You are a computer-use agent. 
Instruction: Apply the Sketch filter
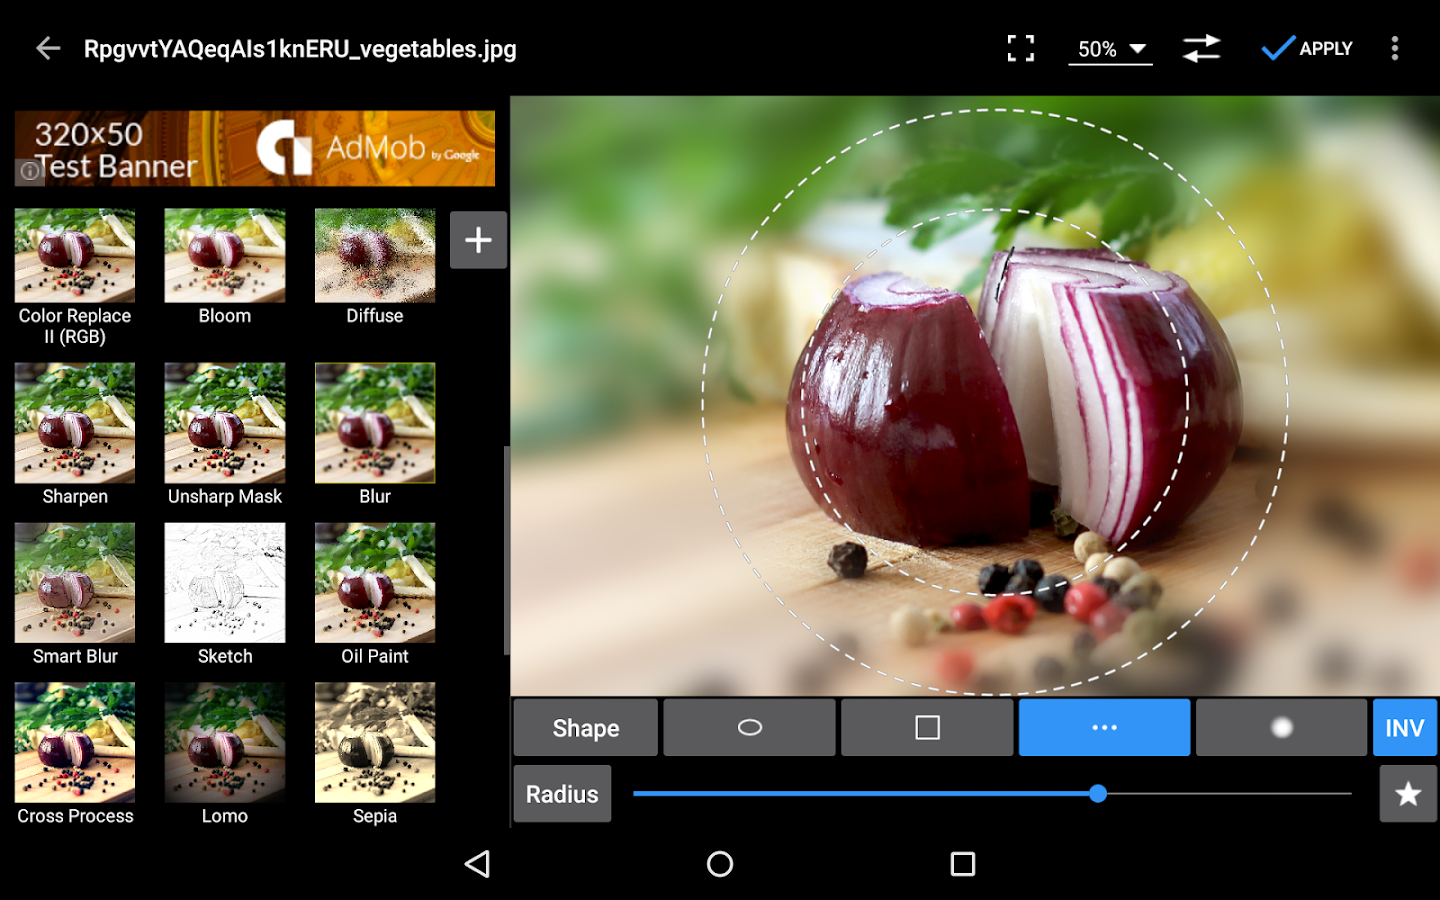(224, 583)
